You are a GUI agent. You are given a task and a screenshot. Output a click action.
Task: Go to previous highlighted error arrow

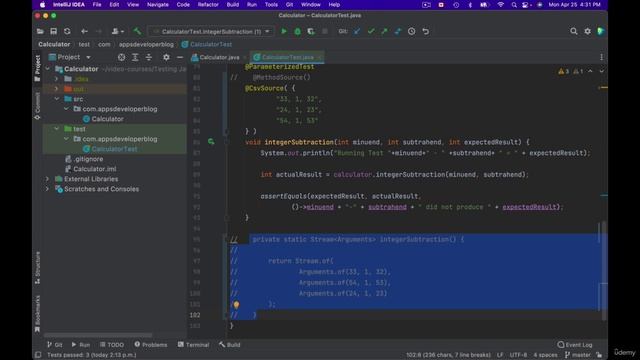click(x=590, y=71)
